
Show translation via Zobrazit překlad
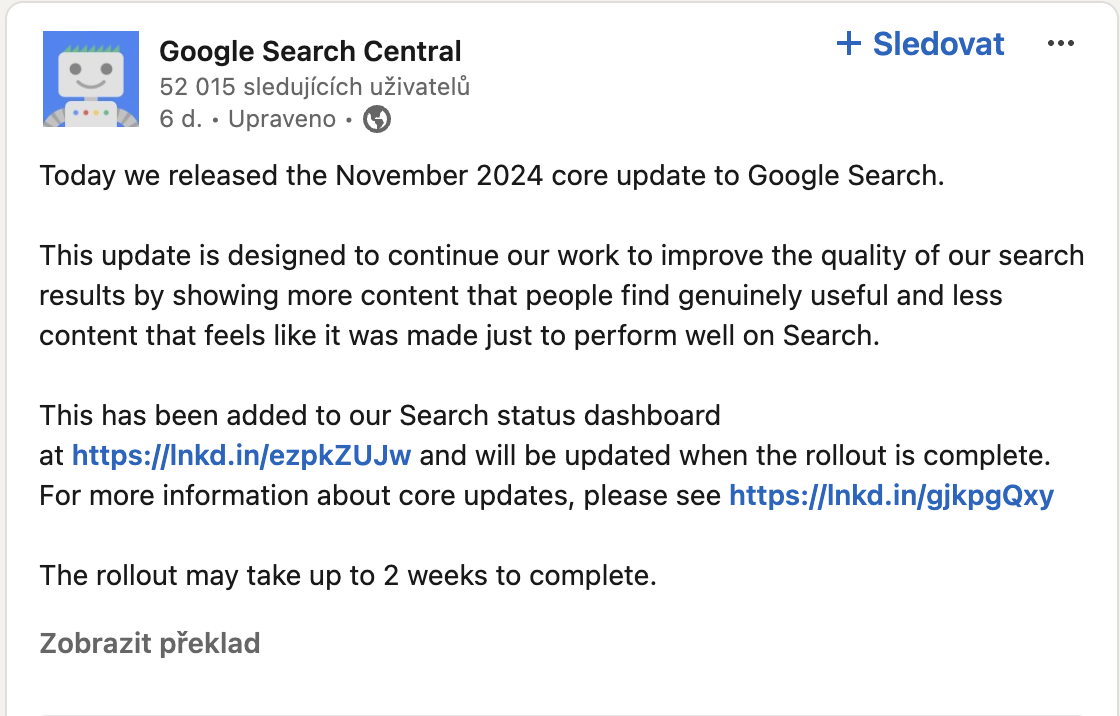(x=149, y=643)
